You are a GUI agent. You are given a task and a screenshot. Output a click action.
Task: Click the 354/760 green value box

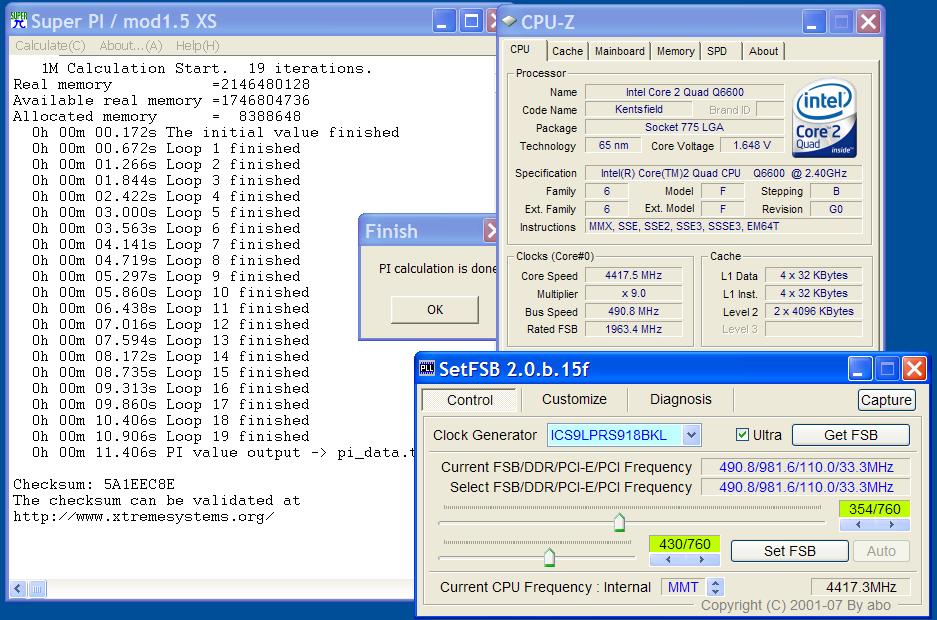point(874,509)
